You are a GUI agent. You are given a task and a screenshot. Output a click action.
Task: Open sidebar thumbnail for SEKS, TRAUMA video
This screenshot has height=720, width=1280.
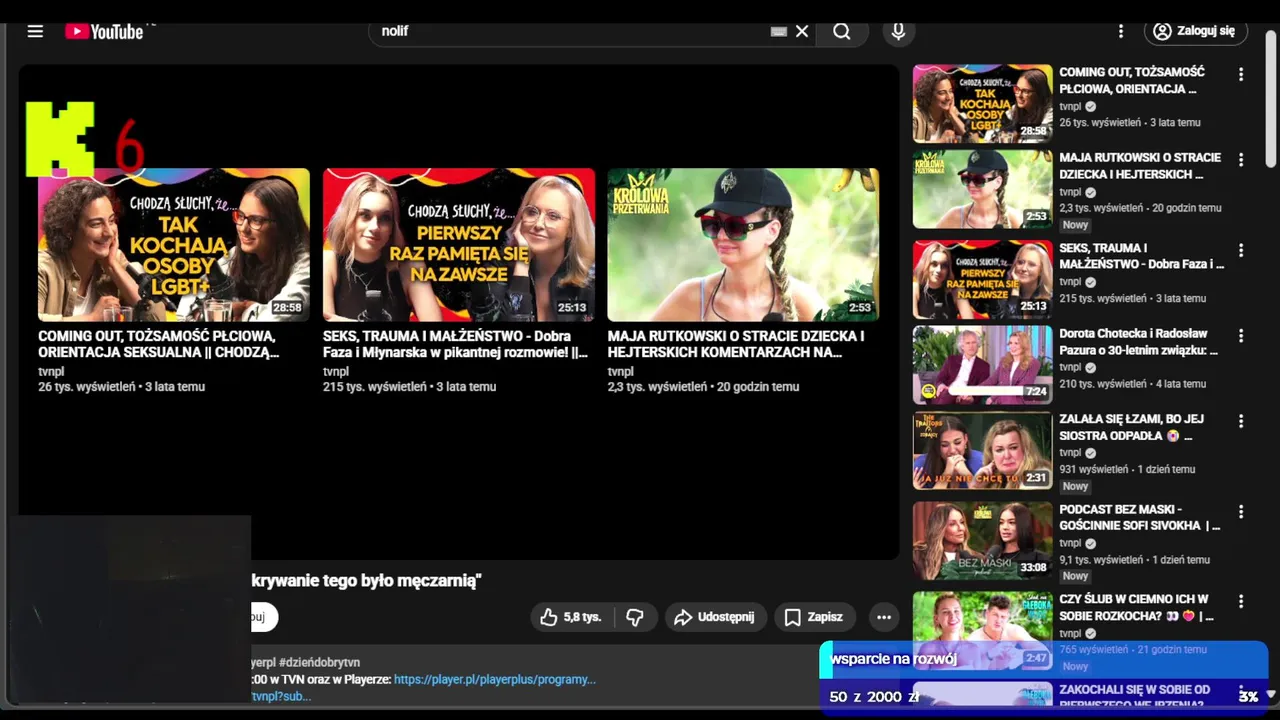[982, 279]
